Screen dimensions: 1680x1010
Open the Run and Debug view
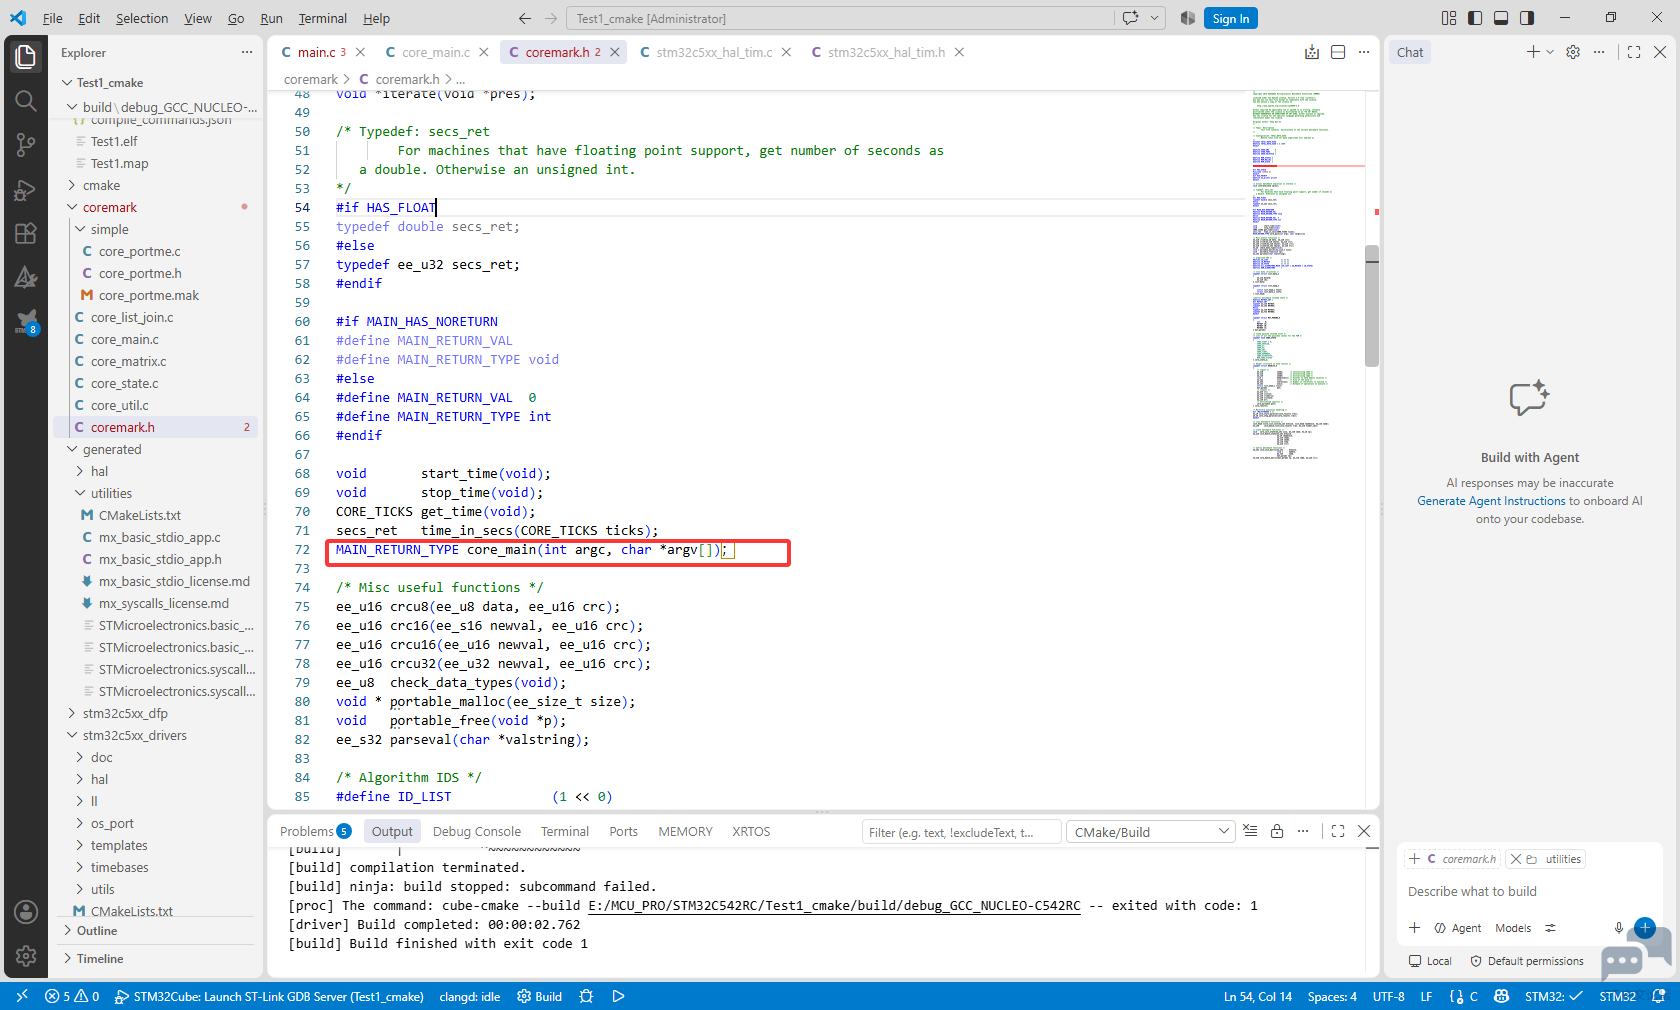pos(26,189)
